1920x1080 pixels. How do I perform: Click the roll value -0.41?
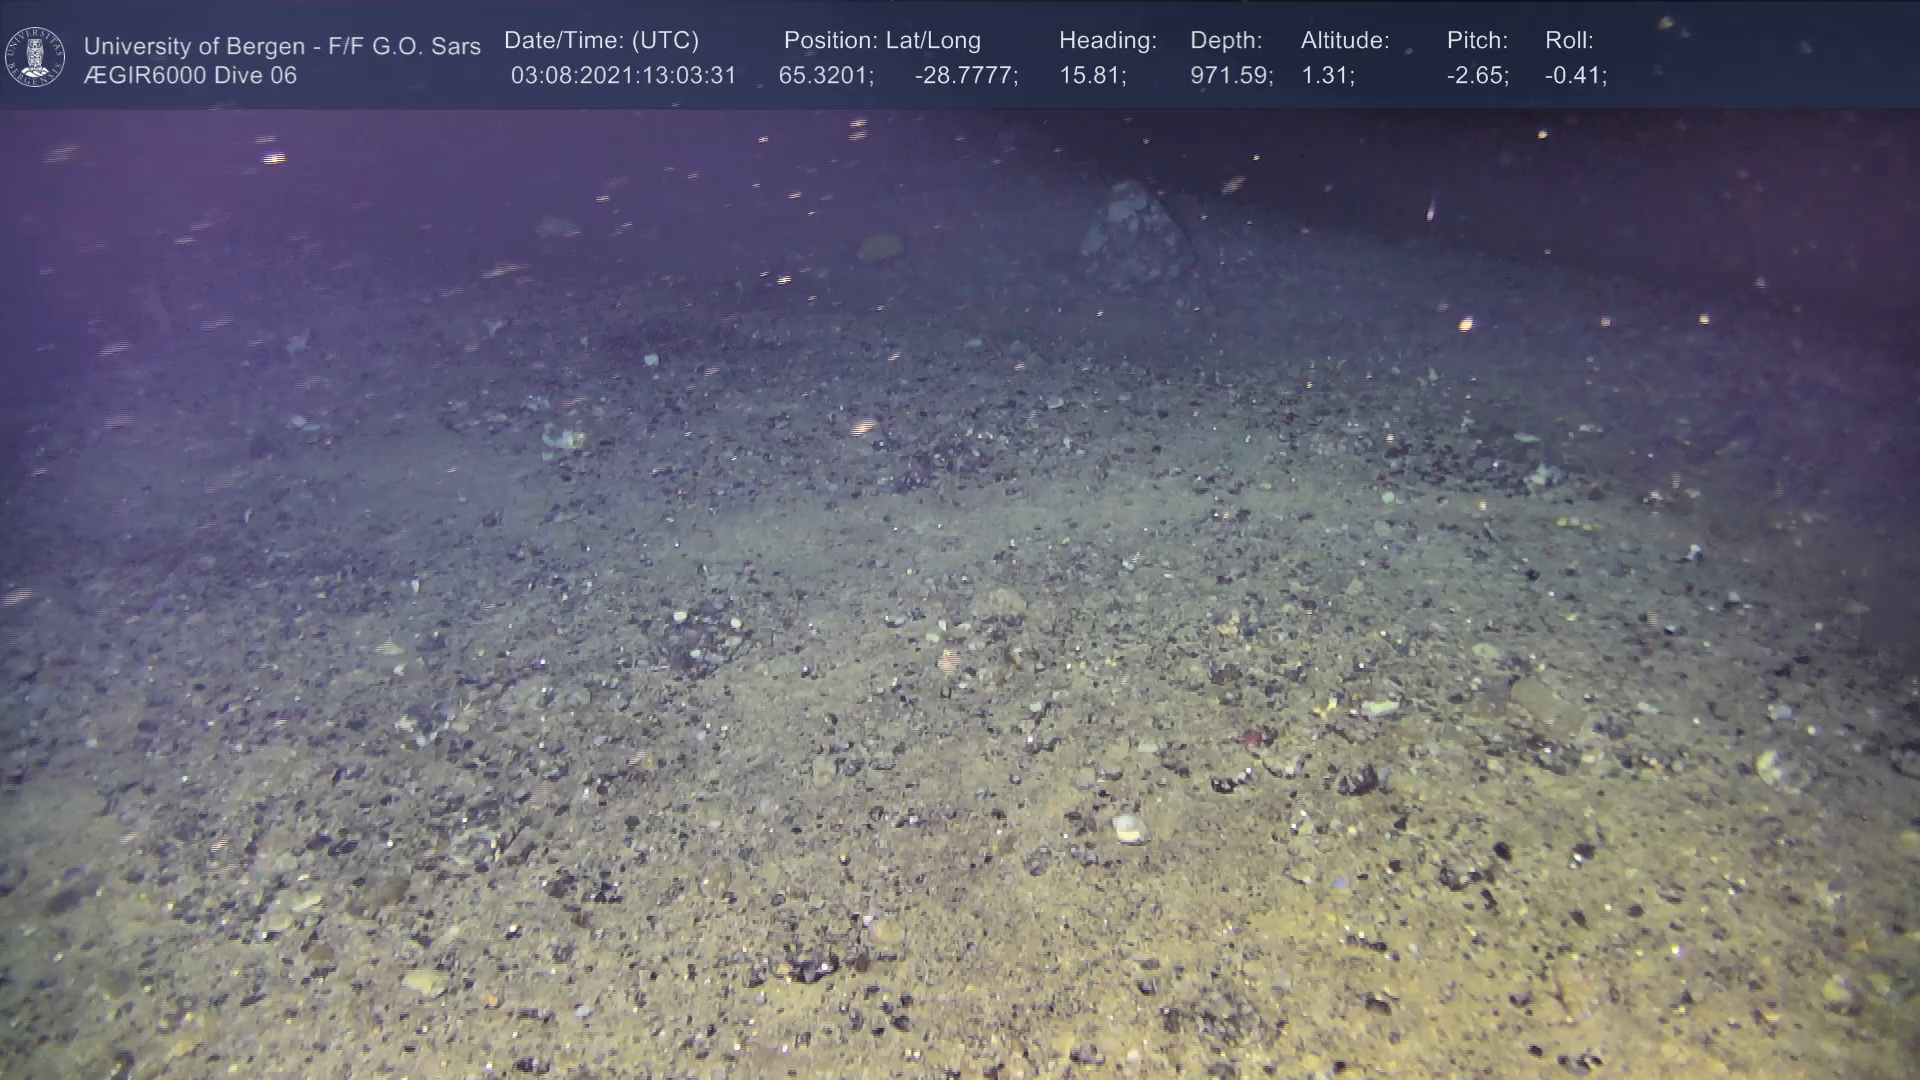pyautogui.click(x=1575, y=76)
